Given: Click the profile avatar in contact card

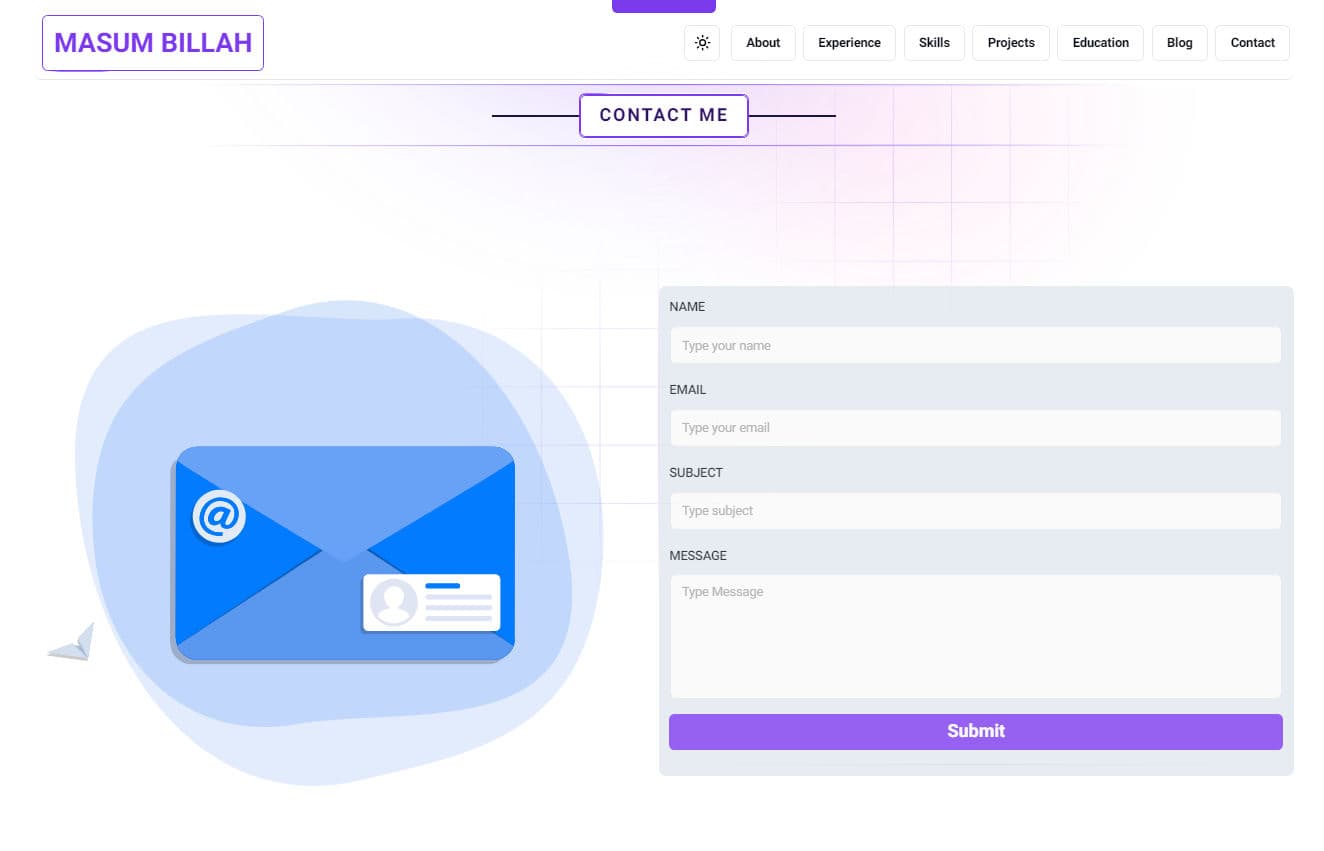Looking at the screenshot, I should tap(393, 602).
